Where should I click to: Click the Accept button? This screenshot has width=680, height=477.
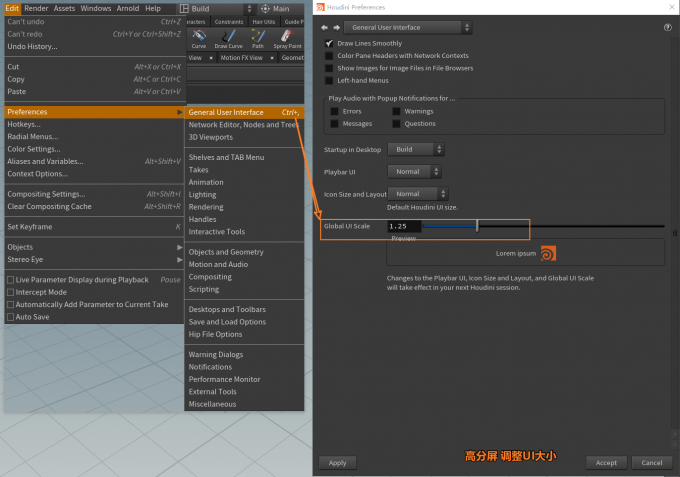point(606,463)
